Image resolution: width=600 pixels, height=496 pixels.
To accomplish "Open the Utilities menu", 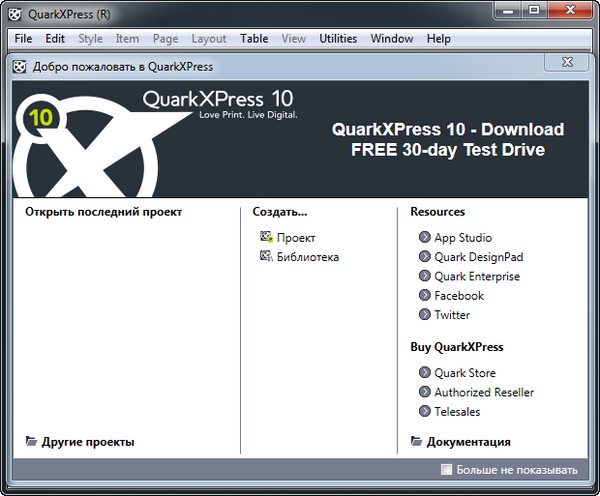I will pos(338,39).
